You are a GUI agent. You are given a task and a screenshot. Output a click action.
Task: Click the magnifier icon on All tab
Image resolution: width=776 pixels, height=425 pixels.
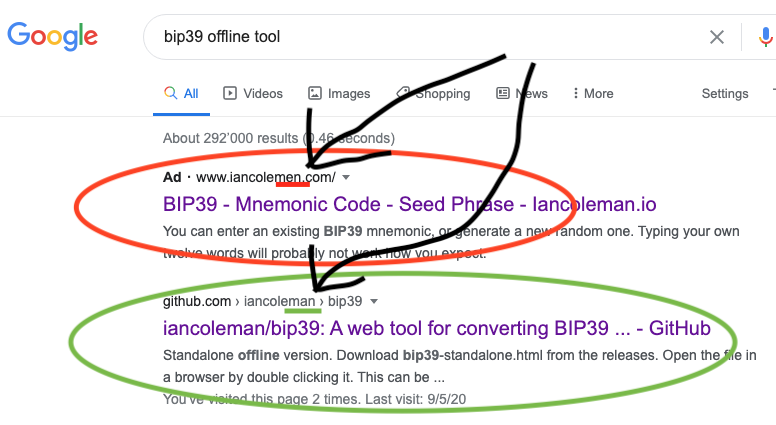(x=170, y=93)
